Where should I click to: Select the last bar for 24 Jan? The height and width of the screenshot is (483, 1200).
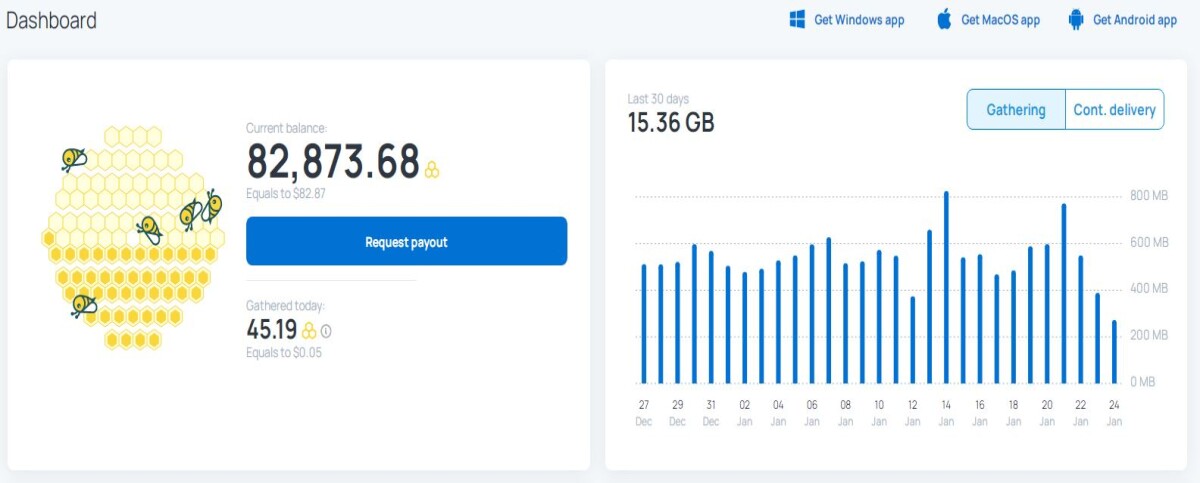point(1114,352)
